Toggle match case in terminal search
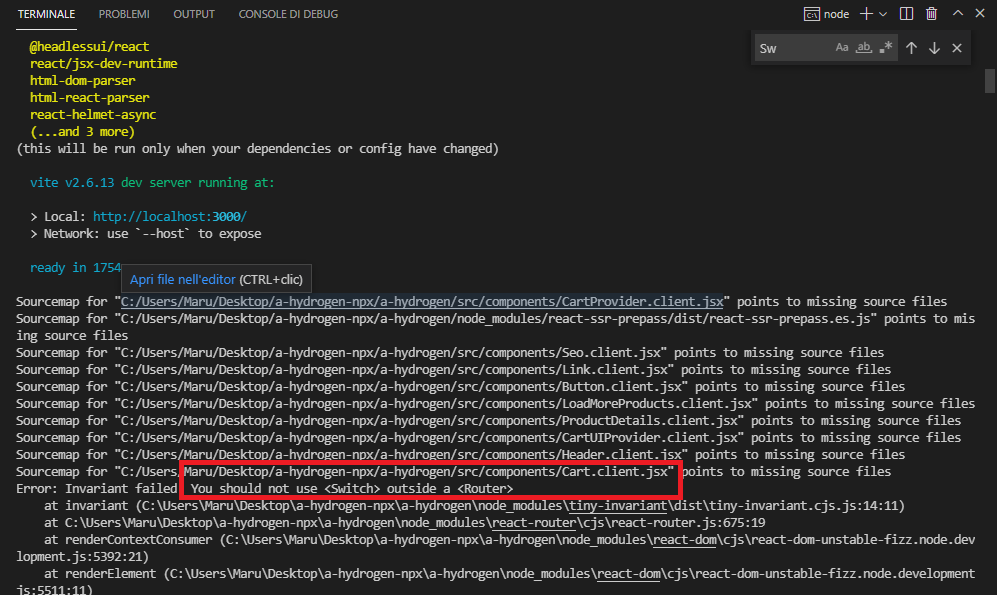This screenshot has height=595, width=997. (842, 47)
